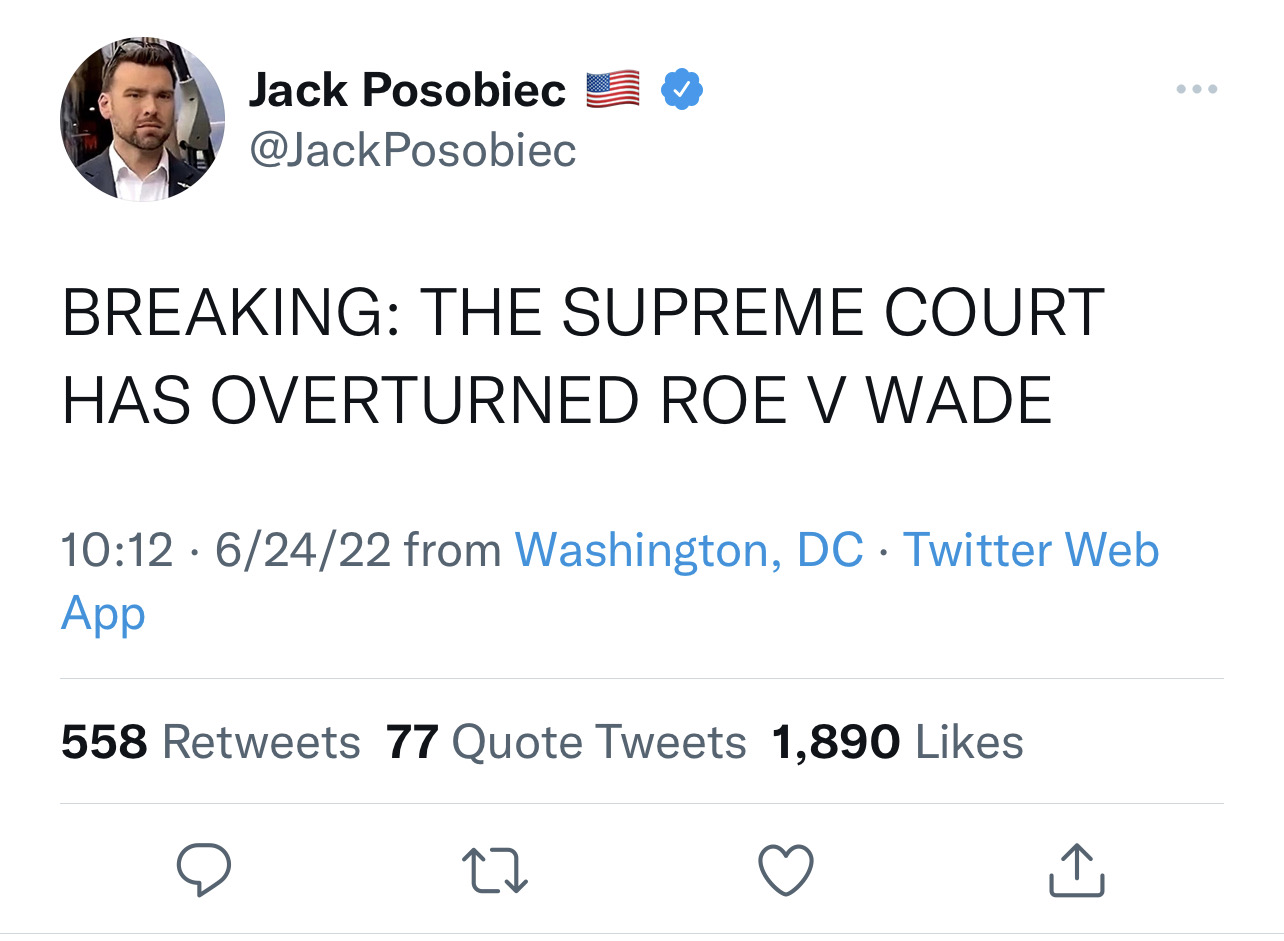Screen dimensions: 1284x941
Task: View the 558 Retweets list
Action: 210,742
